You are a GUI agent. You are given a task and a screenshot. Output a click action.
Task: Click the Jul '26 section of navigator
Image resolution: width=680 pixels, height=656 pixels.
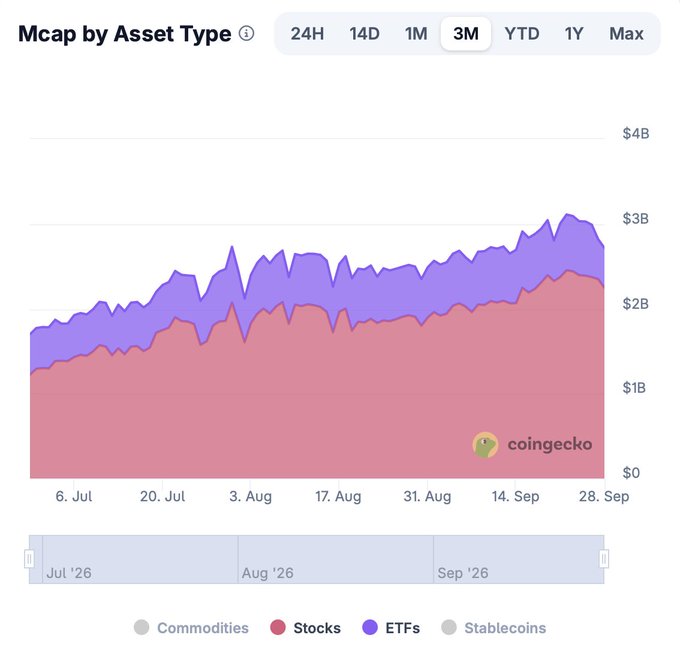[140, 559]
